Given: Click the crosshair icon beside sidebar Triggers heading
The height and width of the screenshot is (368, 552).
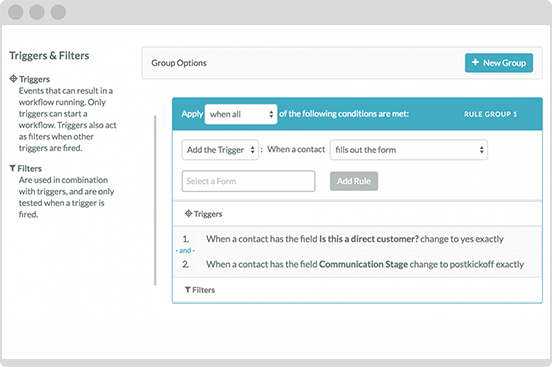Looking at the screenshot, I should point(13,79).
